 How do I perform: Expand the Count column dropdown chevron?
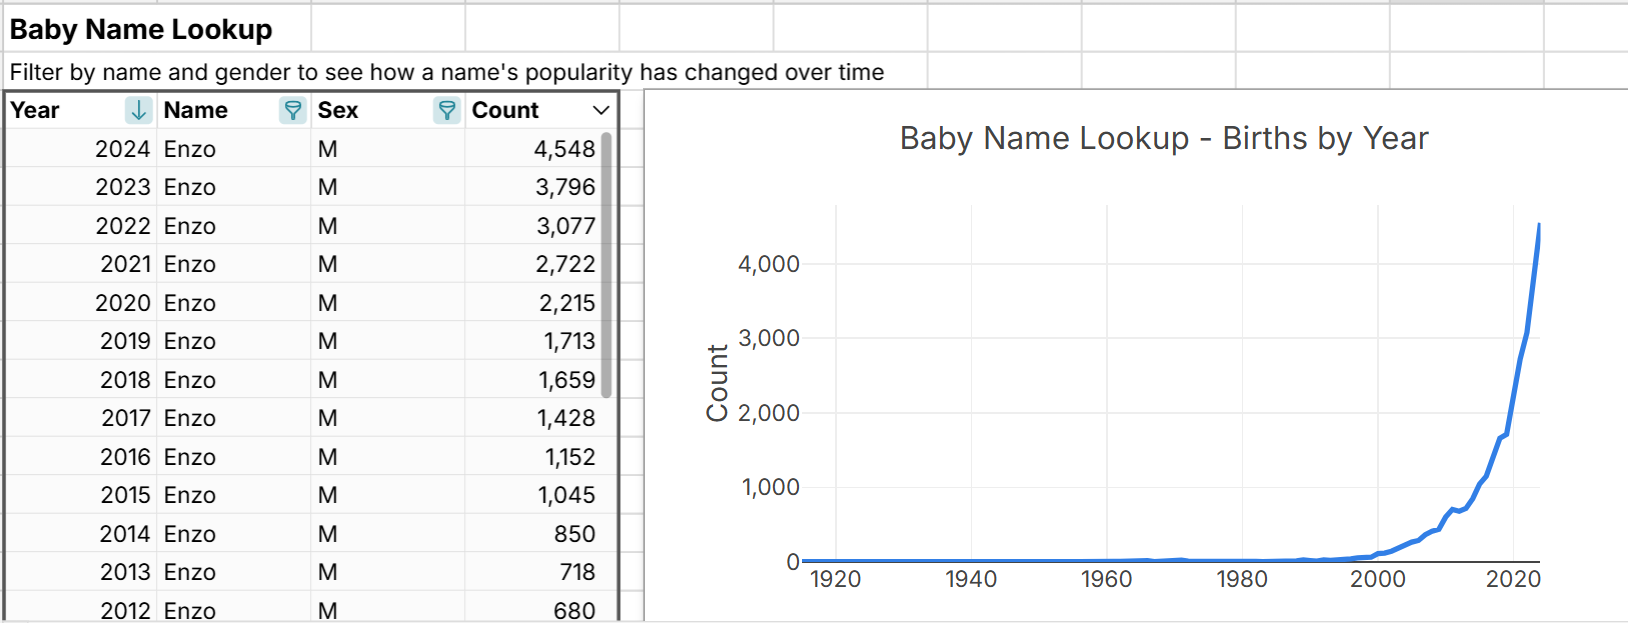600,110
